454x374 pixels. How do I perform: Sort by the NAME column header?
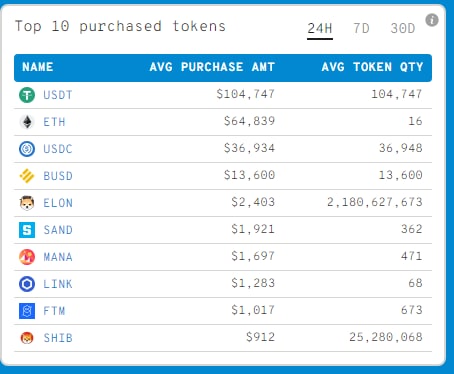(x=38, y=67)
